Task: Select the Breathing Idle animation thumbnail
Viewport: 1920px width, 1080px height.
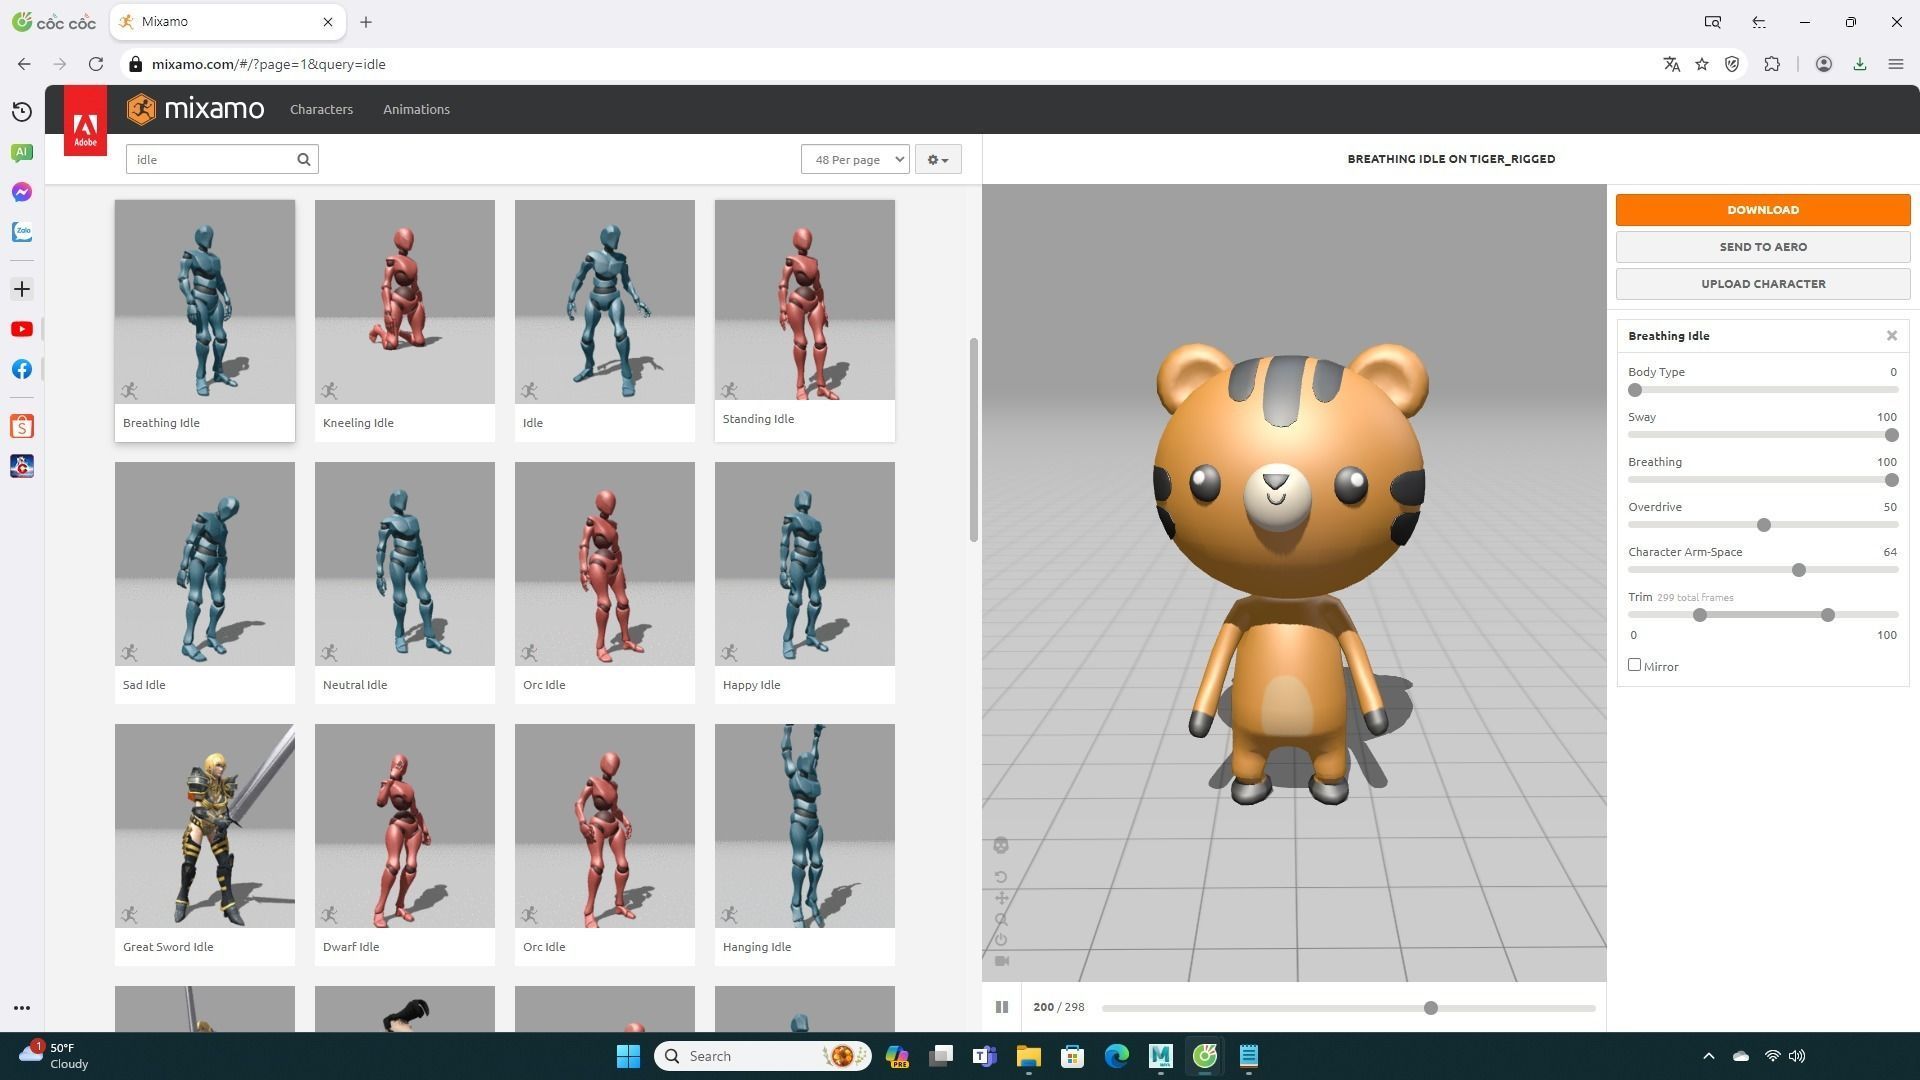Action: 205,302
